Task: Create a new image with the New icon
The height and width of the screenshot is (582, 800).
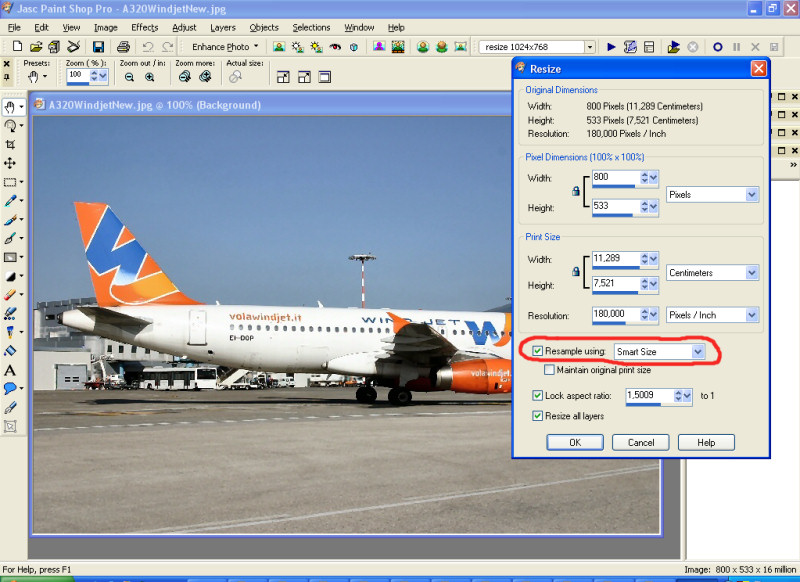Action: click(17, 47)
